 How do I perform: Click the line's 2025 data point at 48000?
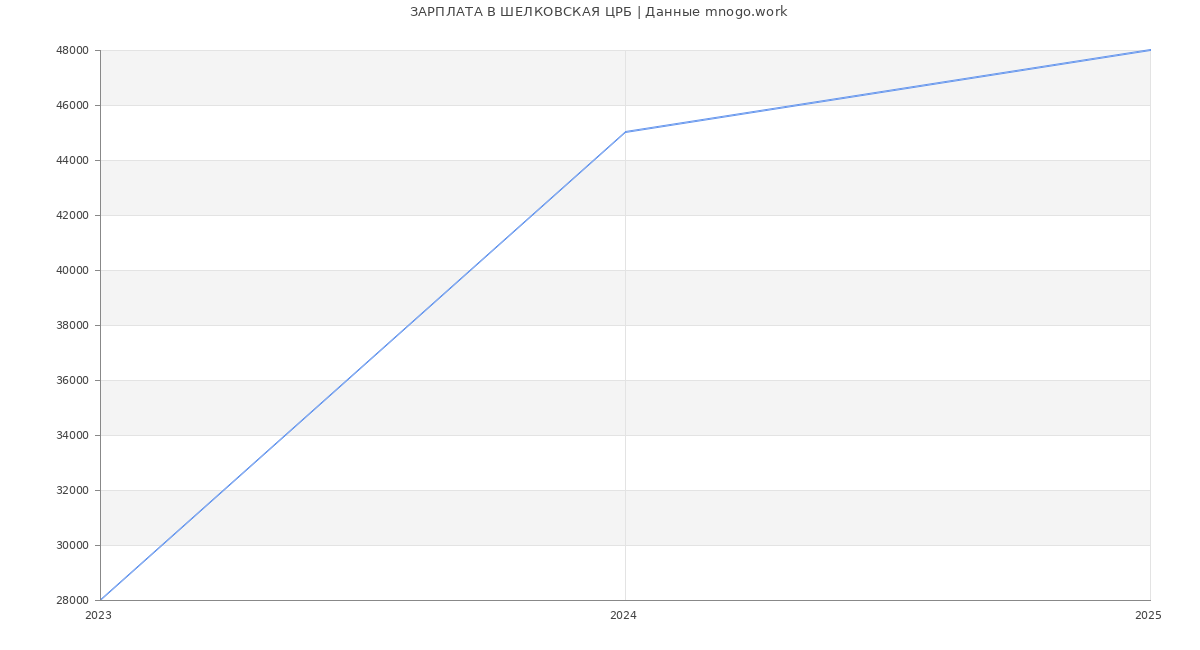[x=1150, y=50]
